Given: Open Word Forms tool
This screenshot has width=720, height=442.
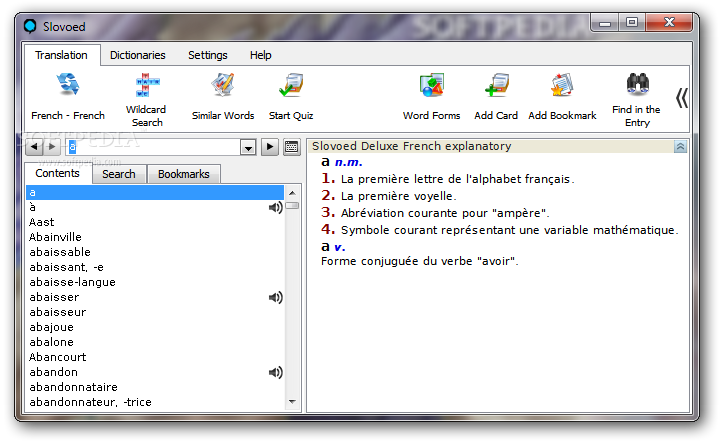Looking at the screenshot, I should [x=432, y=85].
